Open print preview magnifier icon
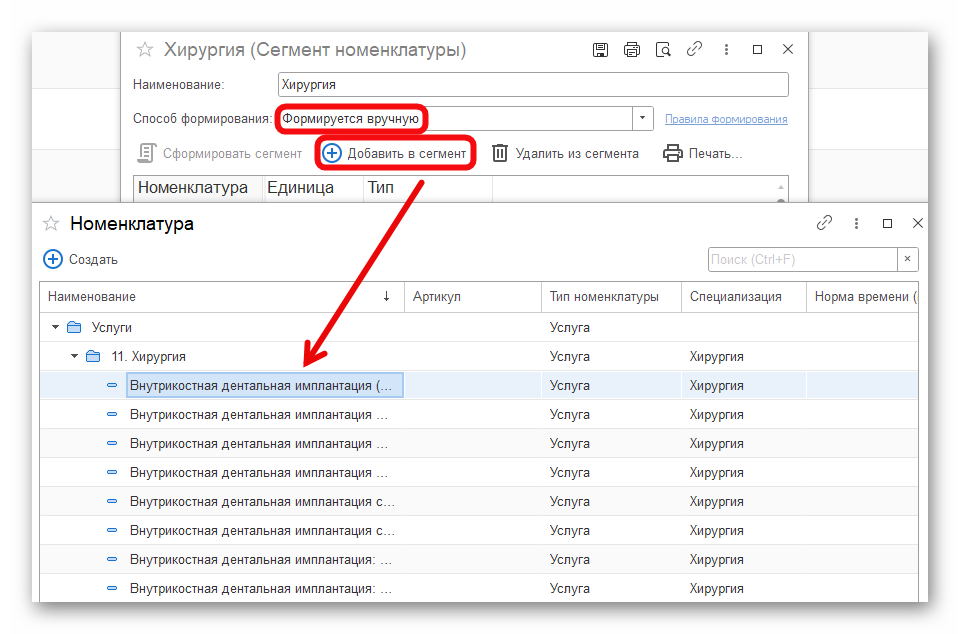Viewport: 960px width, 634px height. coord(662,50)
